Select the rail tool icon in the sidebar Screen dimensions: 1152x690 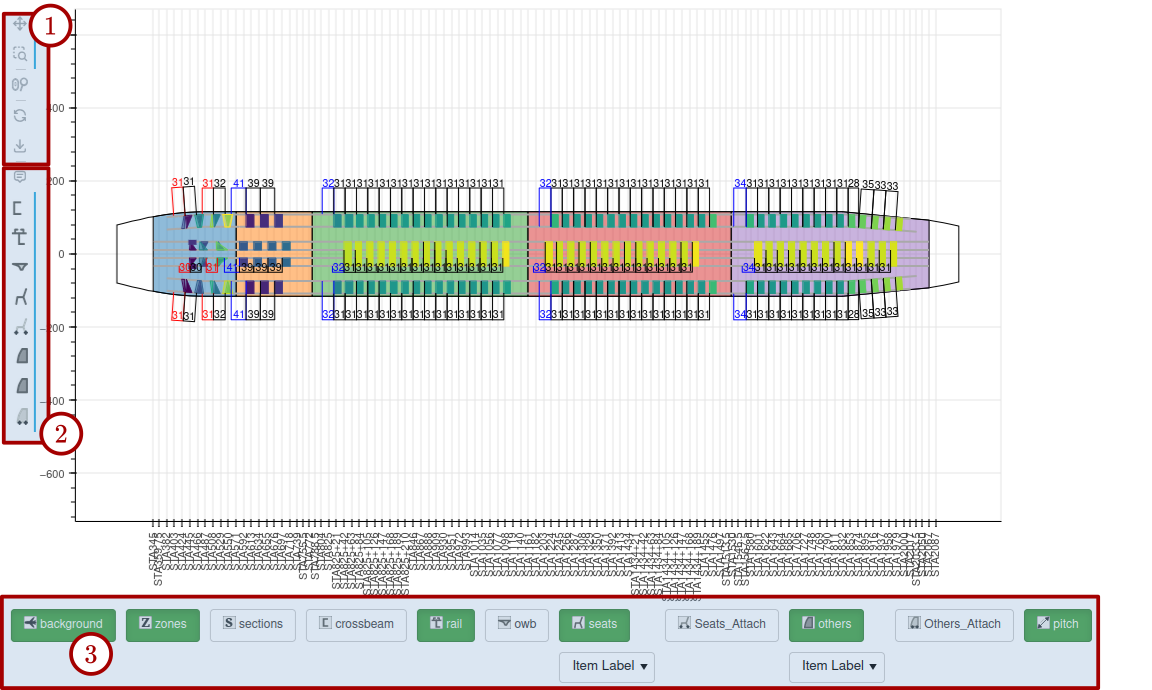20,238
